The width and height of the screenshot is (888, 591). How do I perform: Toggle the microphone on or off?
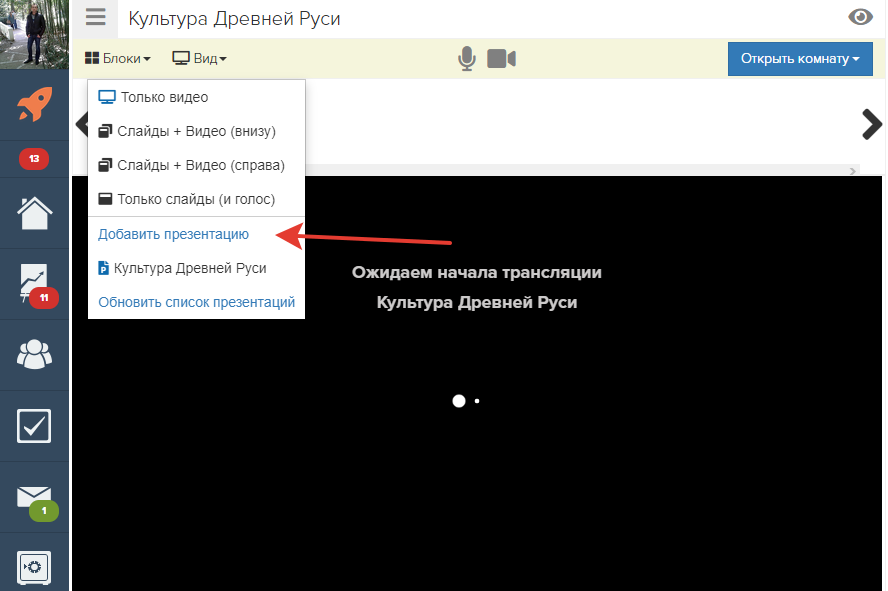[466, 59]
